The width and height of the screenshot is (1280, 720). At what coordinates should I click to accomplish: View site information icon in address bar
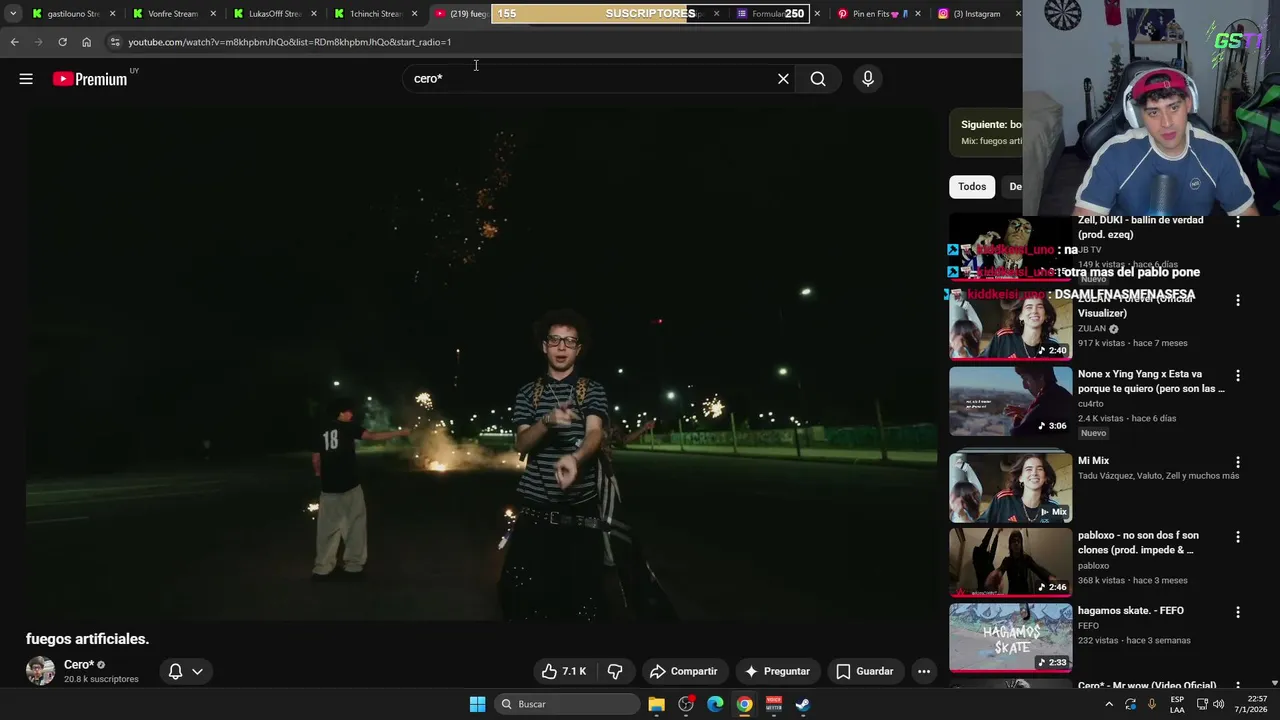[115, 42]
